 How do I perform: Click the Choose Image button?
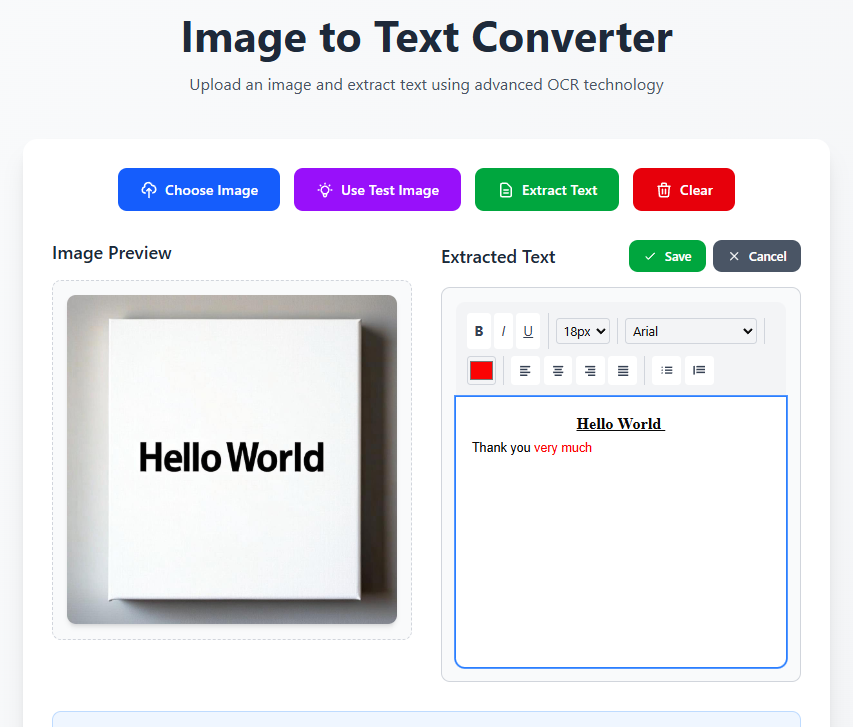(x=199, y=189)
